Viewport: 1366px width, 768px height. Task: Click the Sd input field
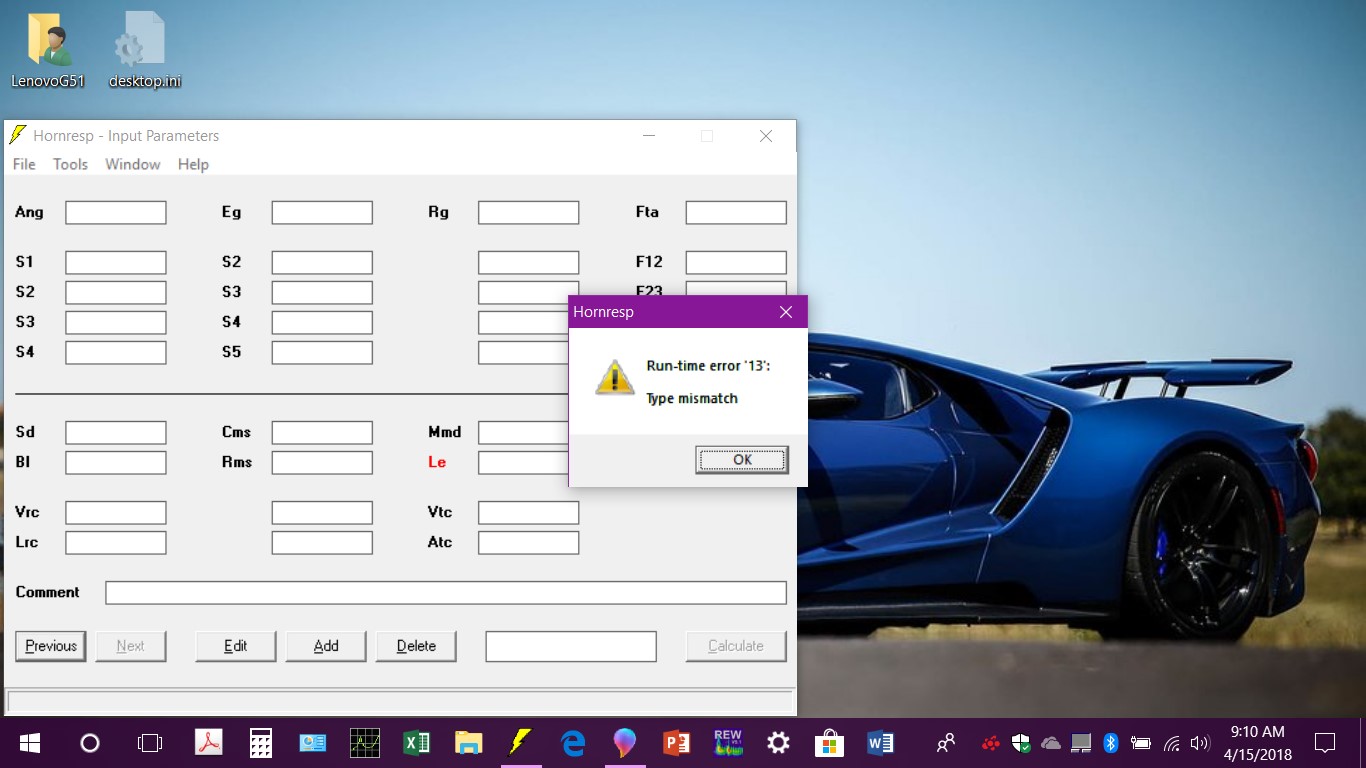[116, 432]
